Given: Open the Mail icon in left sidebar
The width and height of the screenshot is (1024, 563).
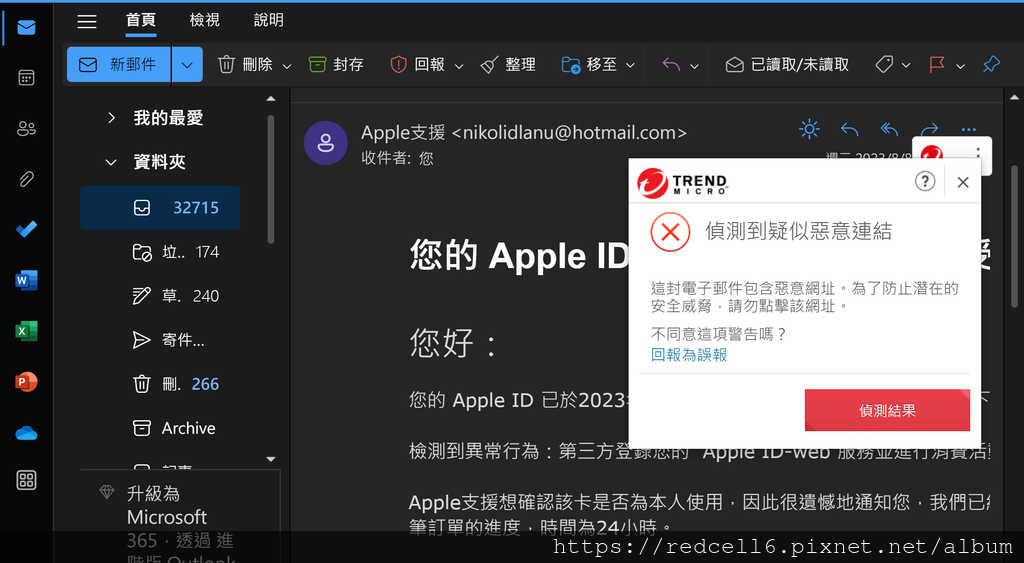Looking at the screenshot, I should pos(26,27).
